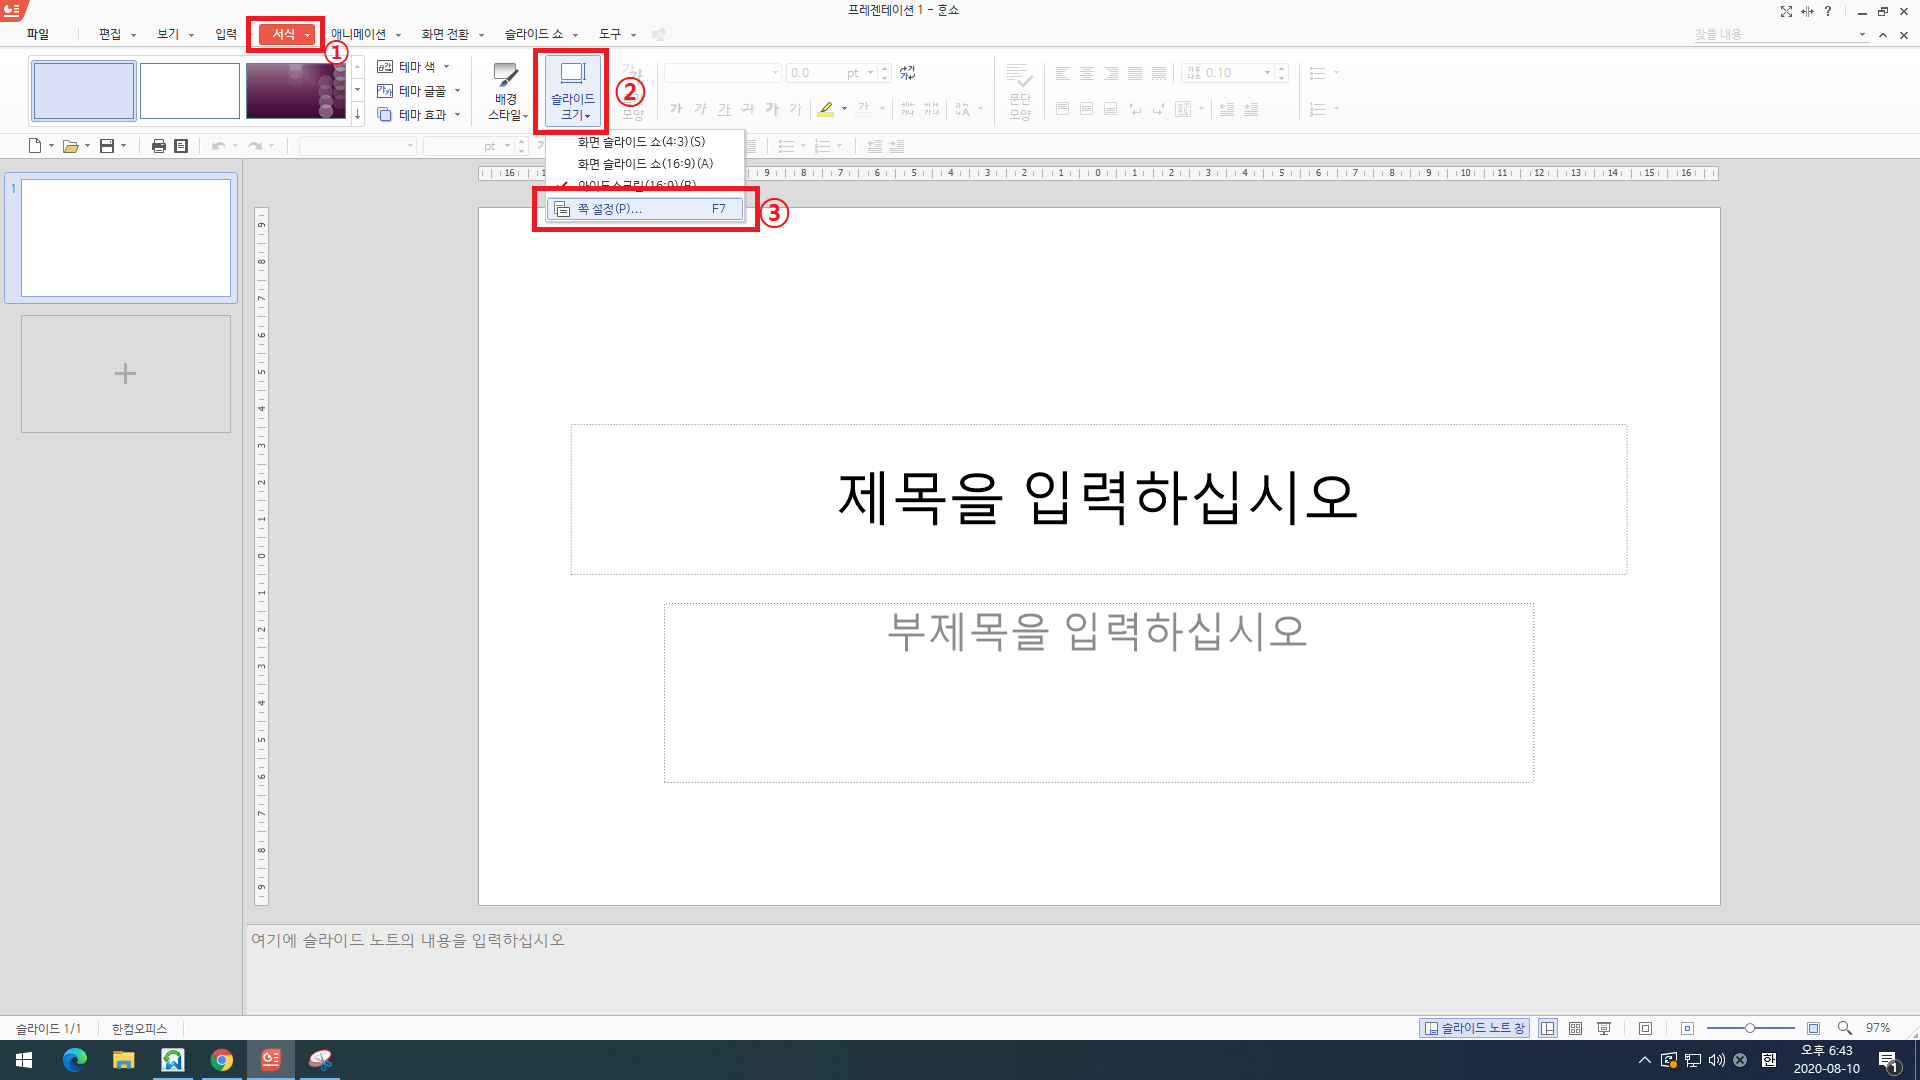The width and height of the screenshot is (1920, 1080).
Task: Start slideshow from status bar icon
Action: [x=1604, y=1028]
